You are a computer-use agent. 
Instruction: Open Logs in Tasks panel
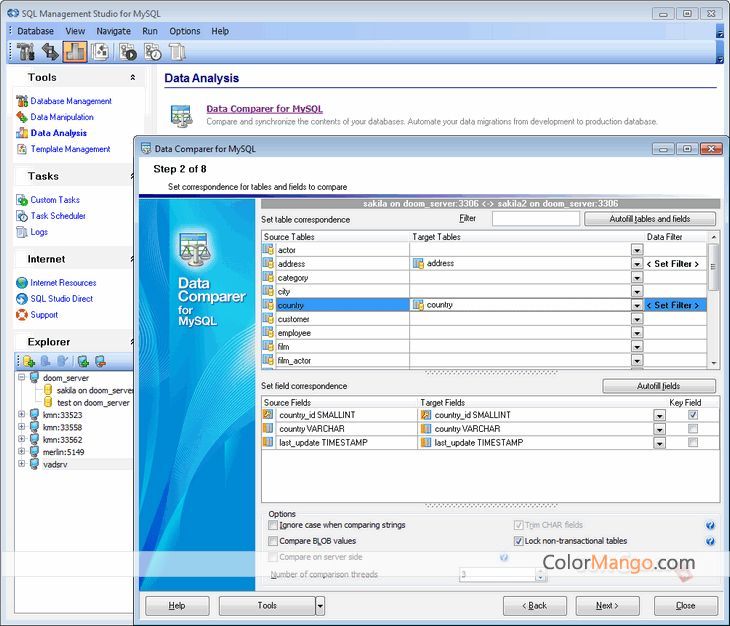pos(39,232)
